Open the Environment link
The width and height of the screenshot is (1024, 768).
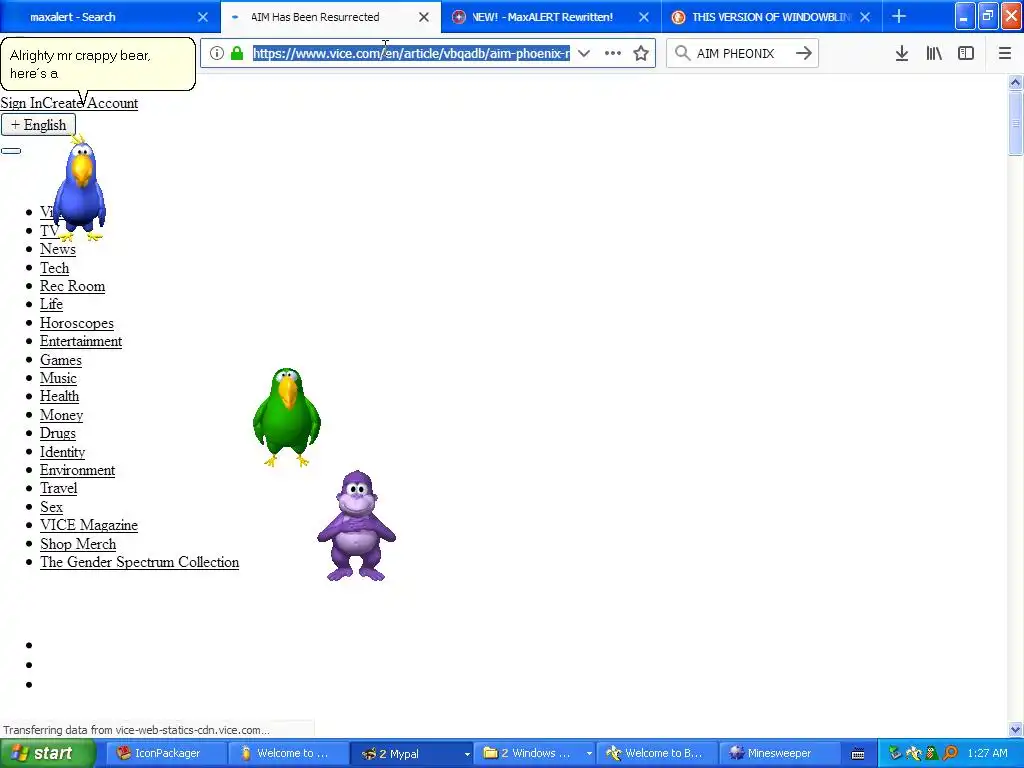coord(77,470)
